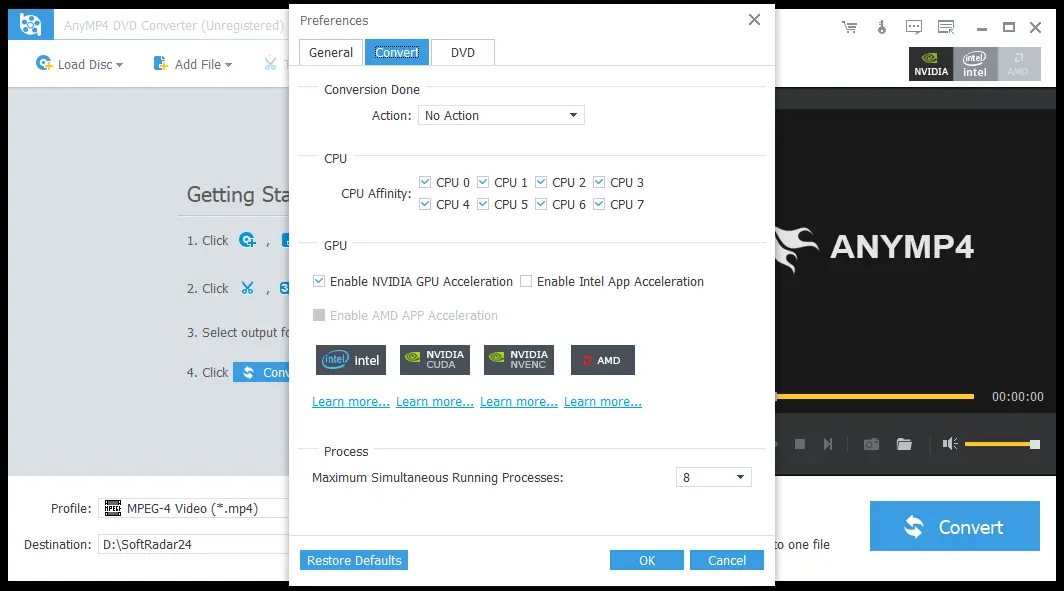
Task: Click the NVIDIA CUDA badge
Action: click(435, 360)
